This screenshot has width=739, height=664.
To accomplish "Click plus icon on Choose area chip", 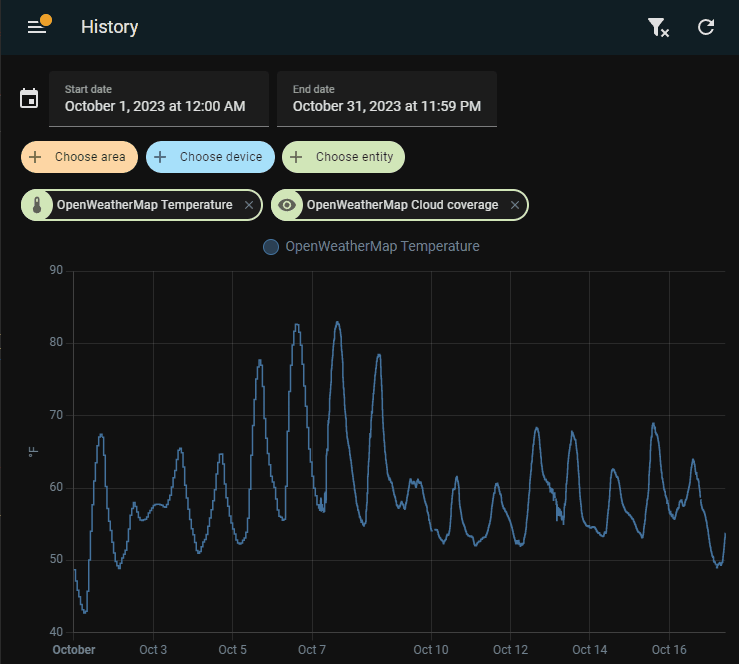I will tap(35, 157).
